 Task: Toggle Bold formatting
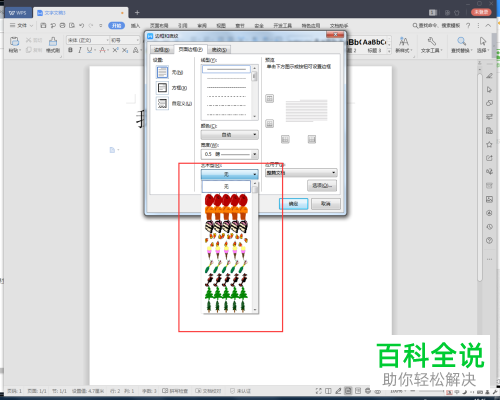point(70,50)
